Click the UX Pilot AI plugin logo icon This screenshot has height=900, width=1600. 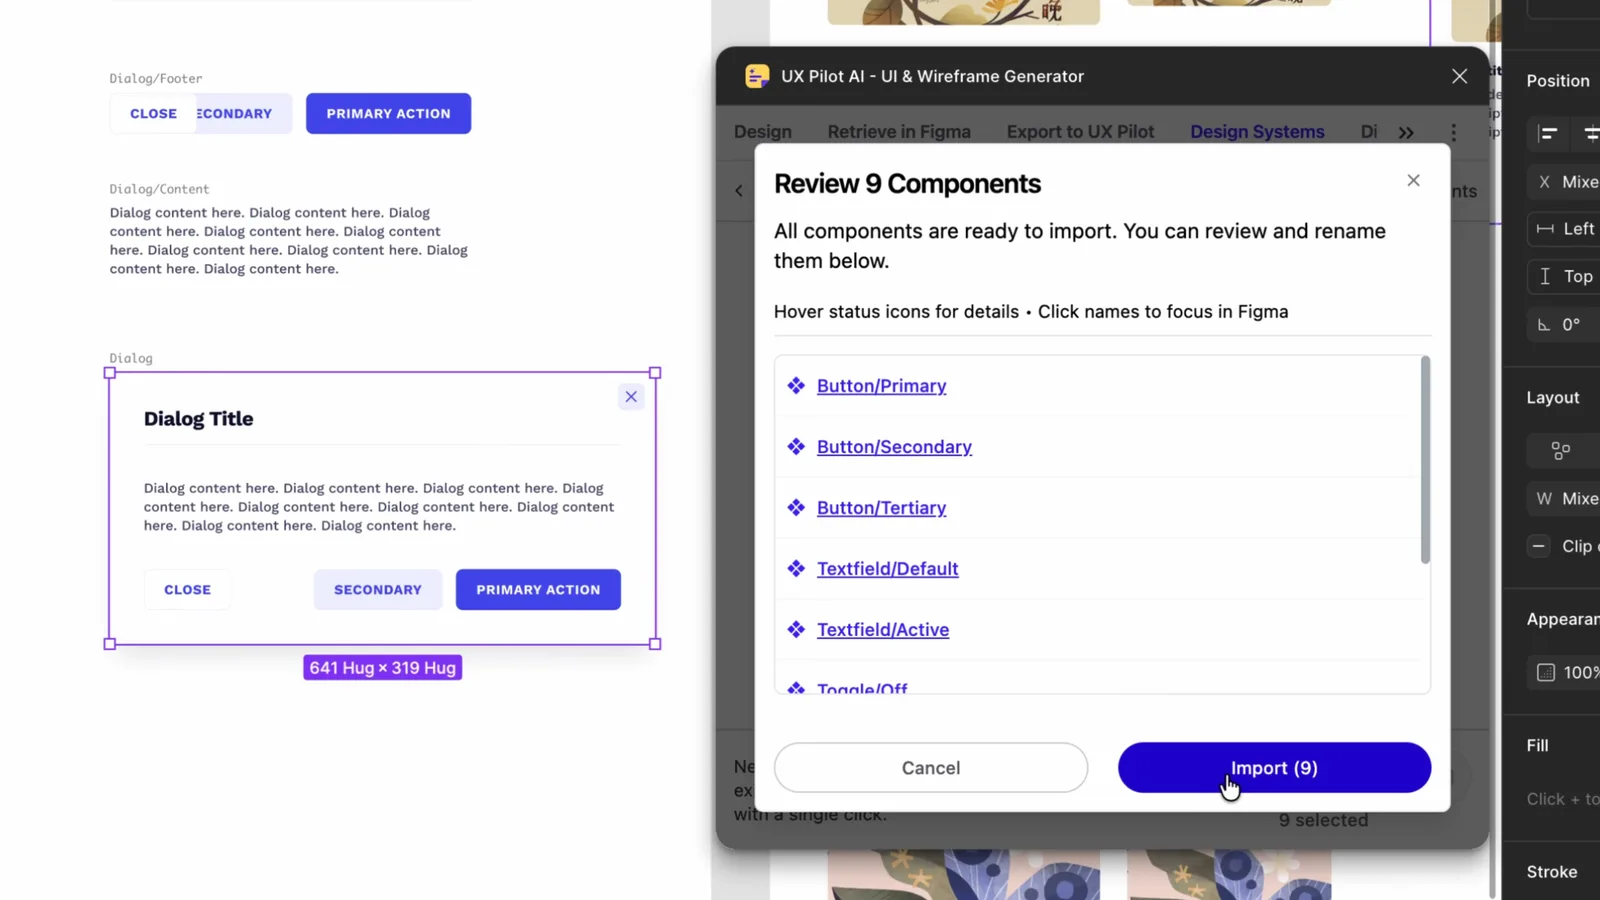coord(757,76)
